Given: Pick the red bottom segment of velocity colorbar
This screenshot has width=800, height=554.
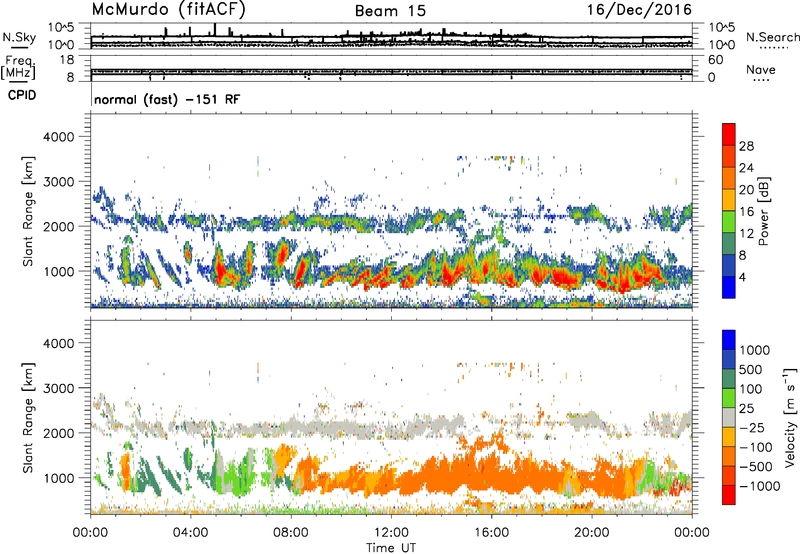Looking at the screenshot, I should 729,495.
